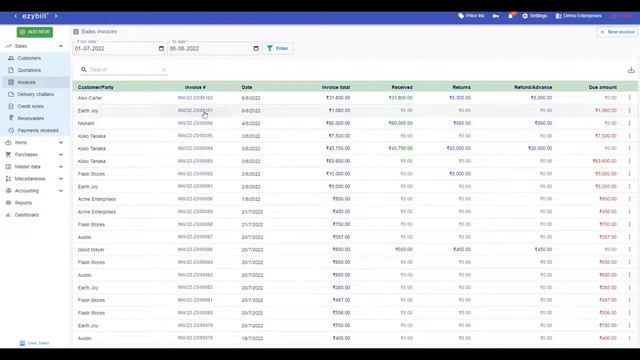Viewport: 640px width, 360px height.
Task: Open invoice link INV/22-23/00102
Action: coord(195,98)
